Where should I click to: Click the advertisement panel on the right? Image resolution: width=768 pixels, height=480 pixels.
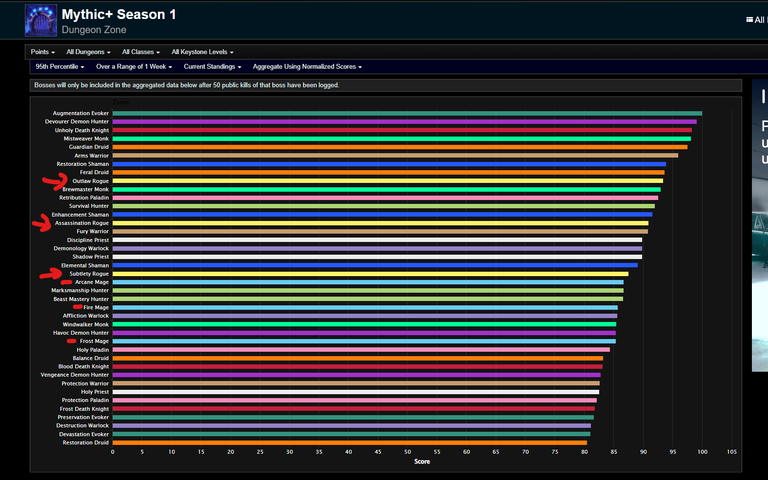(x=760, y=225)
